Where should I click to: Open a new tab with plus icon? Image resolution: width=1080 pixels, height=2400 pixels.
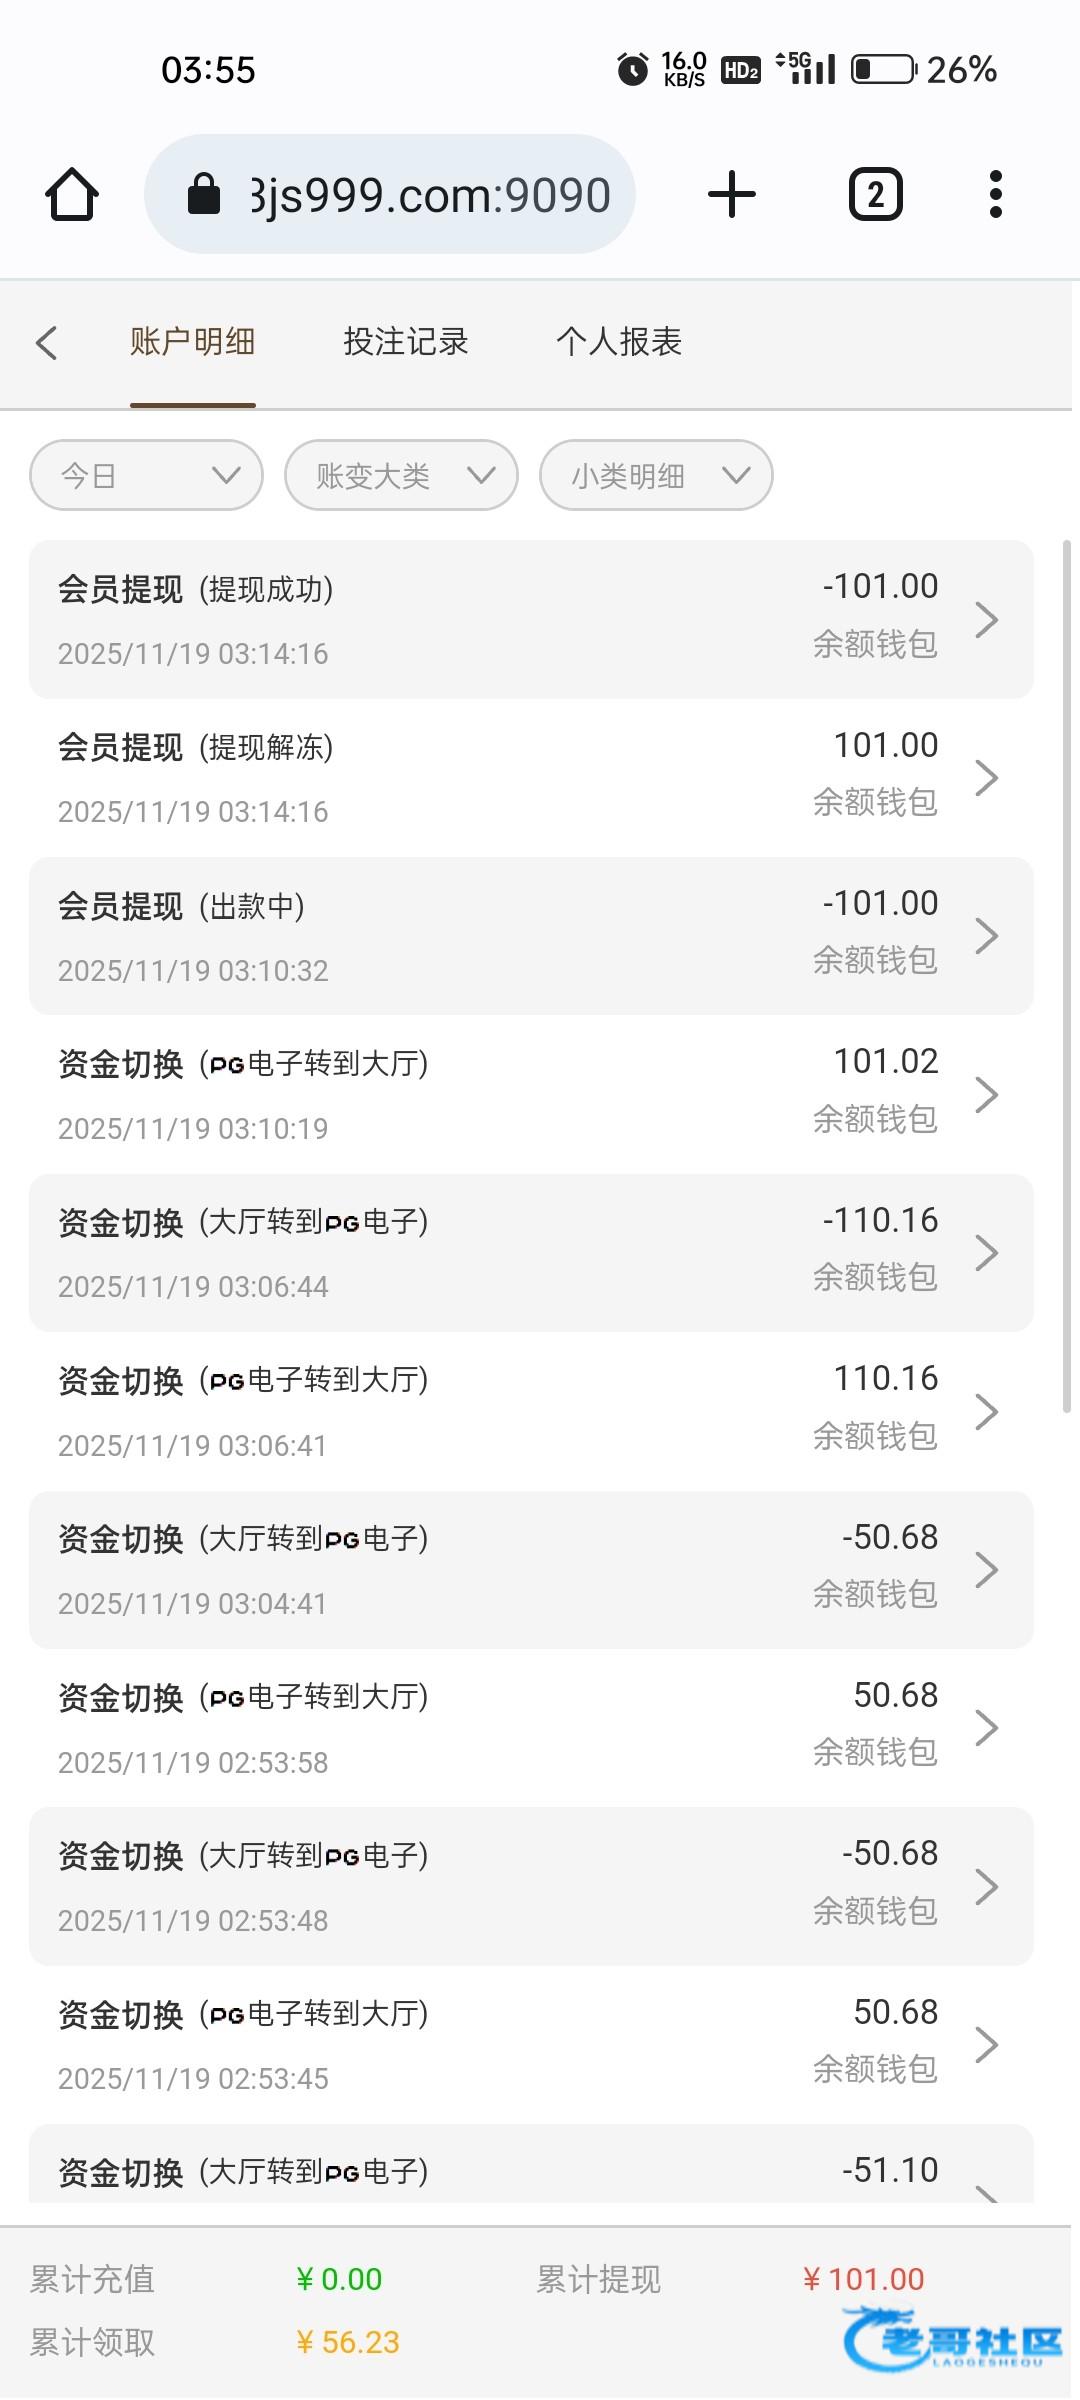pos(731,194)
